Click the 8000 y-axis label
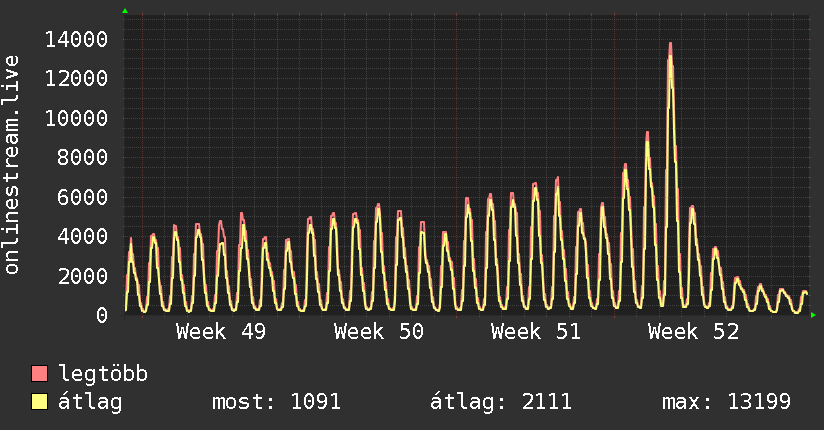 (83, 158)
